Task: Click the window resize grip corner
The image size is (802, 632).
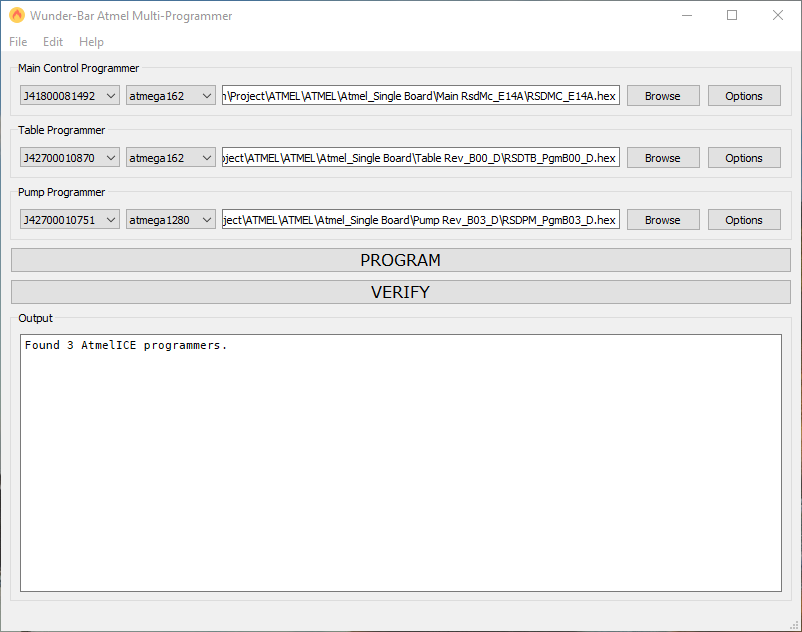Action: click(794, 625)
